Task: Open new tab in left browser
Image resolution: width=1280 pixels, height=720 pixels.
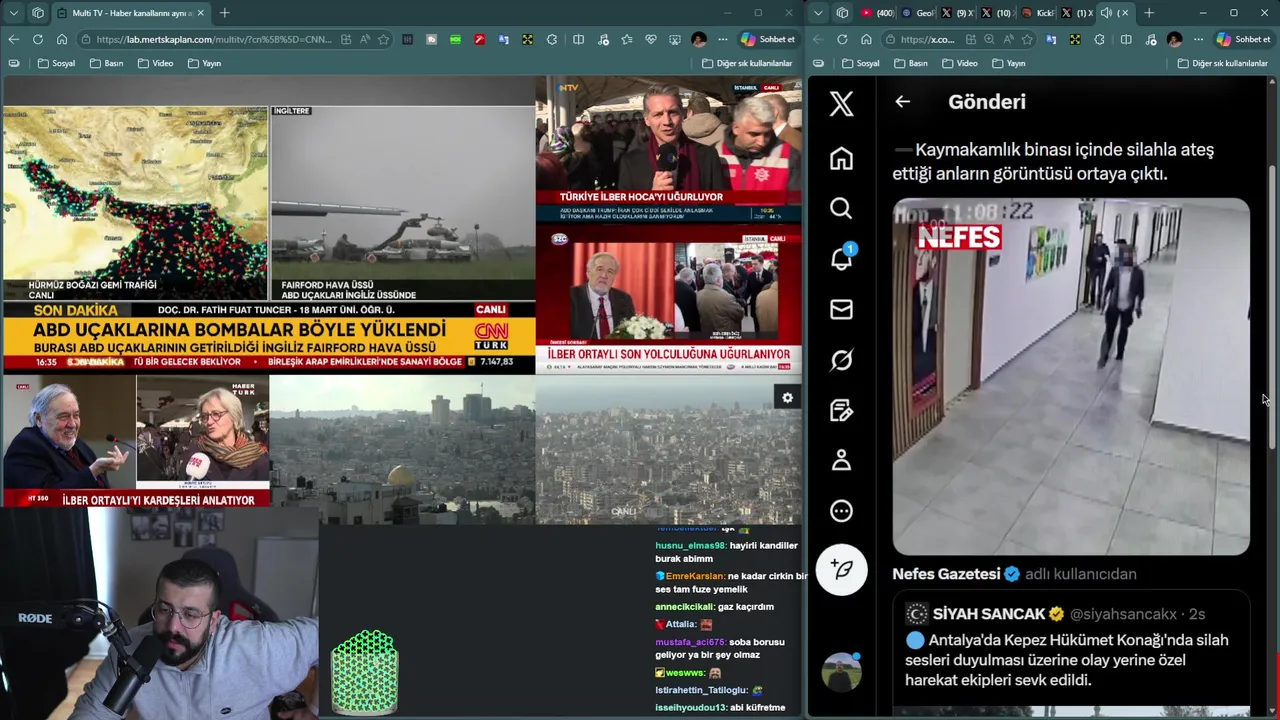Action: click(224, 13)
